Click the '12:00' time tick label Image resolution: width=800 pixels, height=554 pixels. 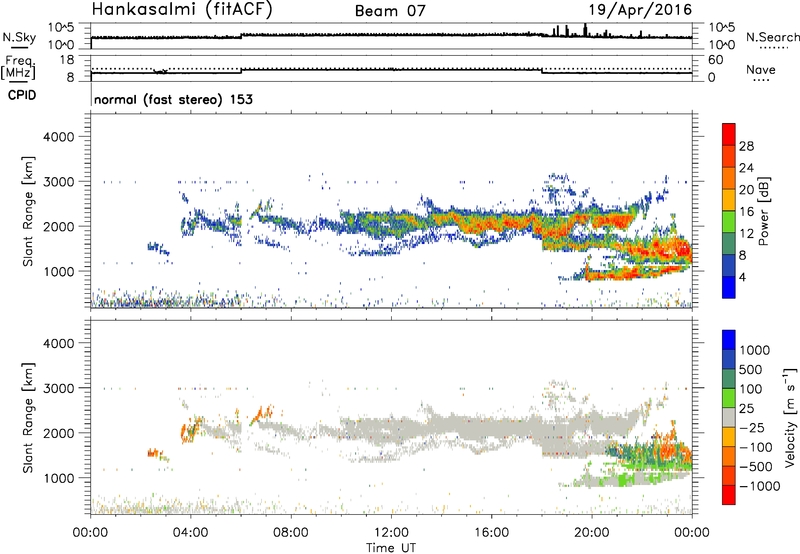pyautogui.click(x=391, y=533)
